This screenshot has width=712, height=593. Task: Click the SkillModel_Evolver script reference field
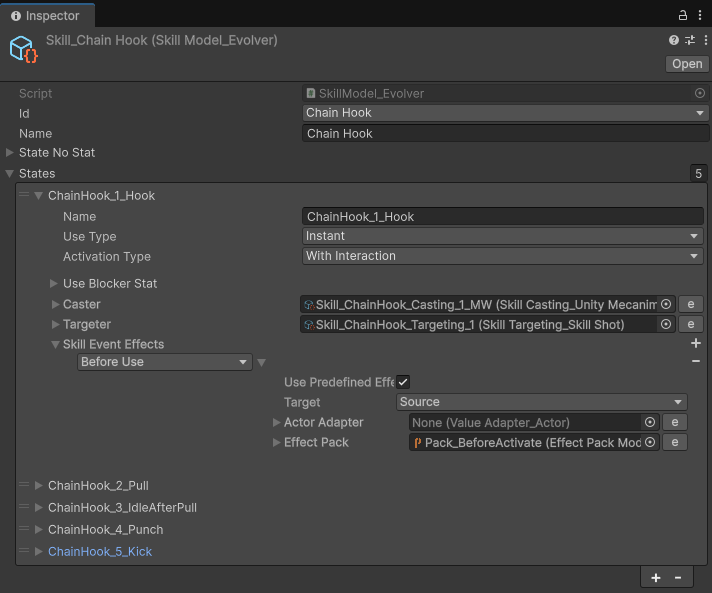tap(505, 93)
